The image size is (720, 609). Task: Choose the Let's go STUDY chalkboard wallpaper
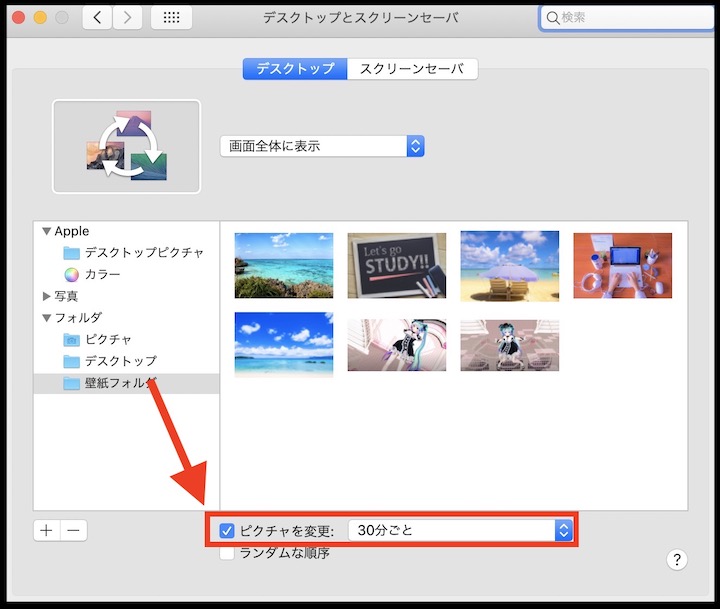[x=397, y=265]
